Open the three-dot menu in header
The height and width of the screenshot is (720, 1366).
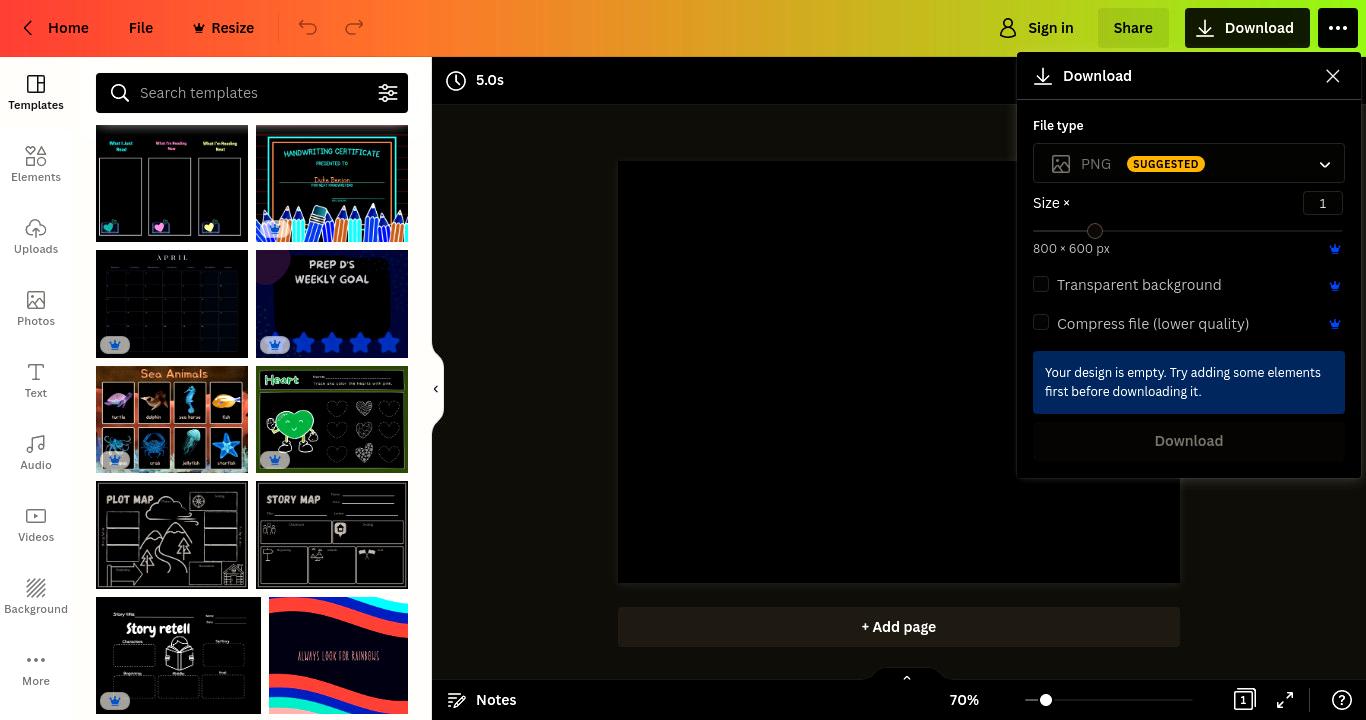tap(1338, 28)
